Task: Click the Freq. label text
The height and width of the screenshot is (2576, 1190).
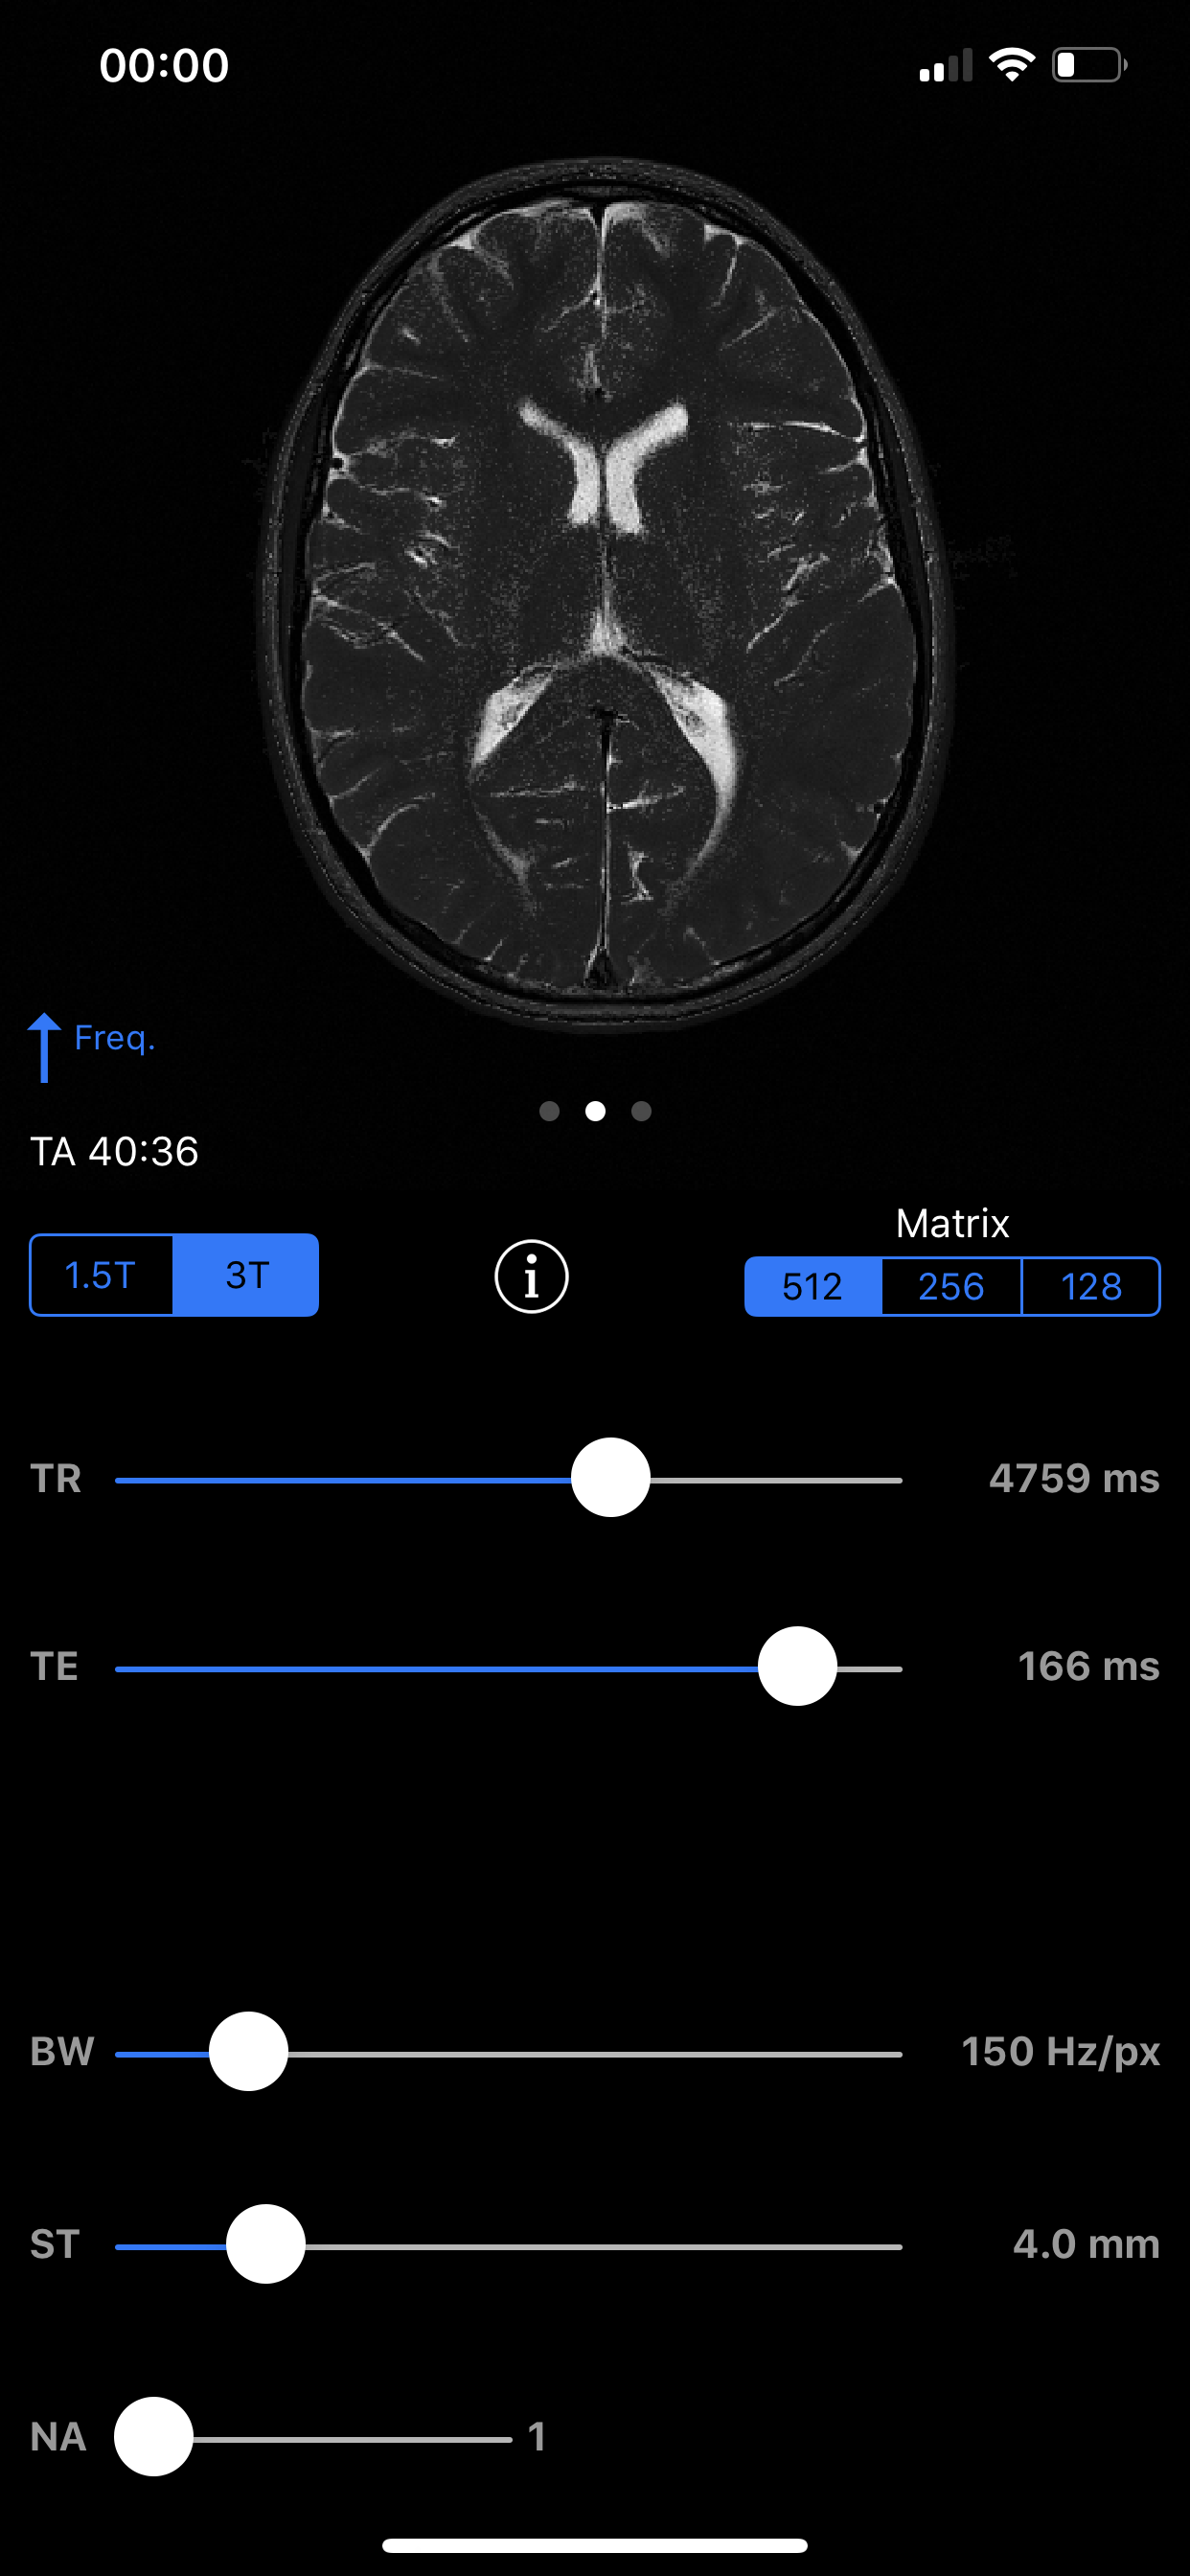Action: [x=115, y=1038]
